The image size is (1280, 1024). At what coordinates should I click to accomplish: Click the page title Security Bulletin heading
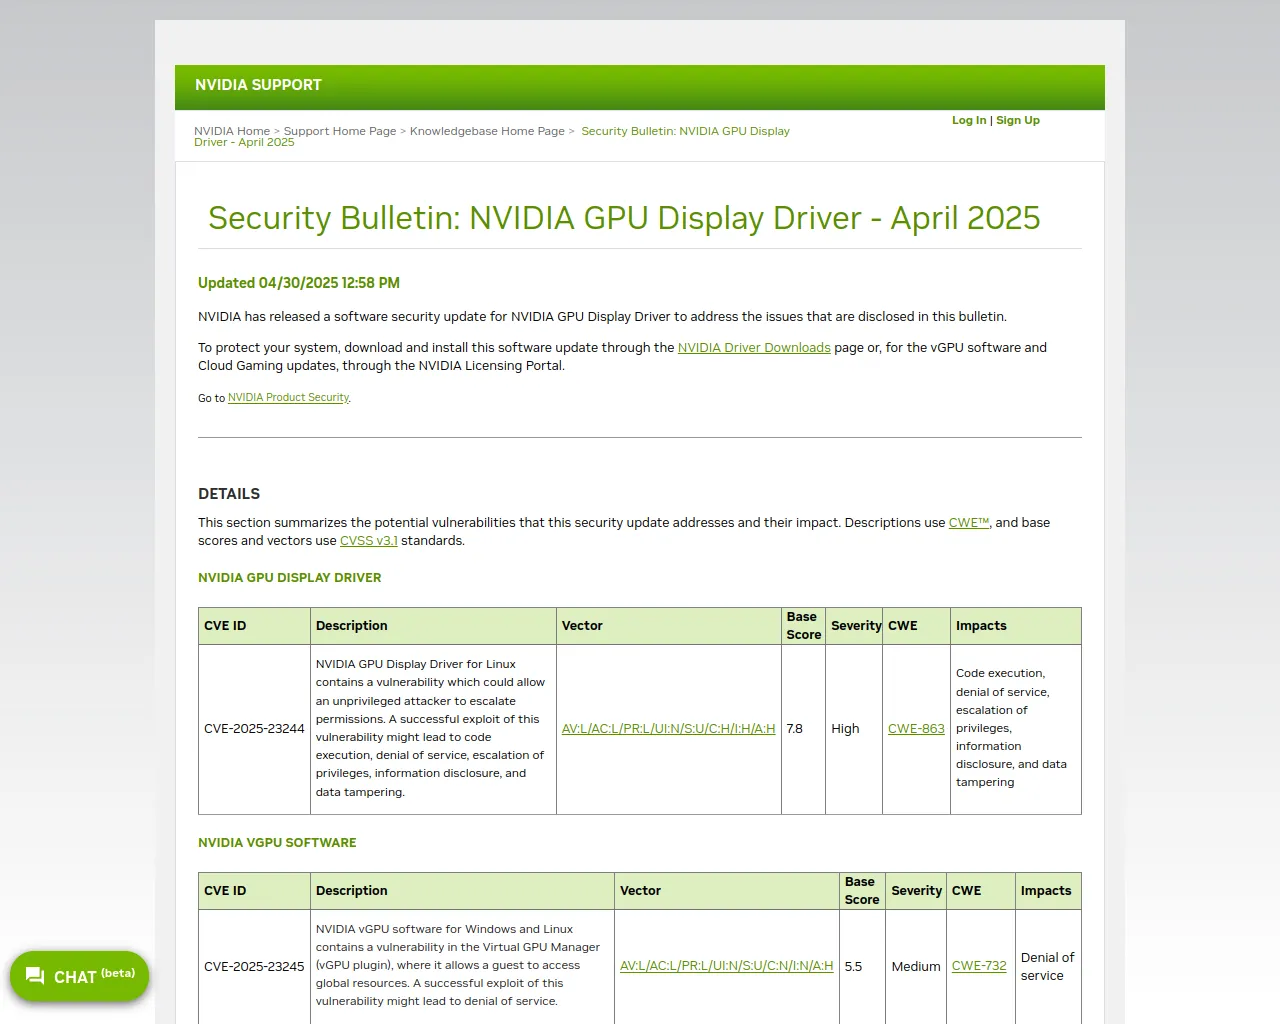click(x=624, y=218)
